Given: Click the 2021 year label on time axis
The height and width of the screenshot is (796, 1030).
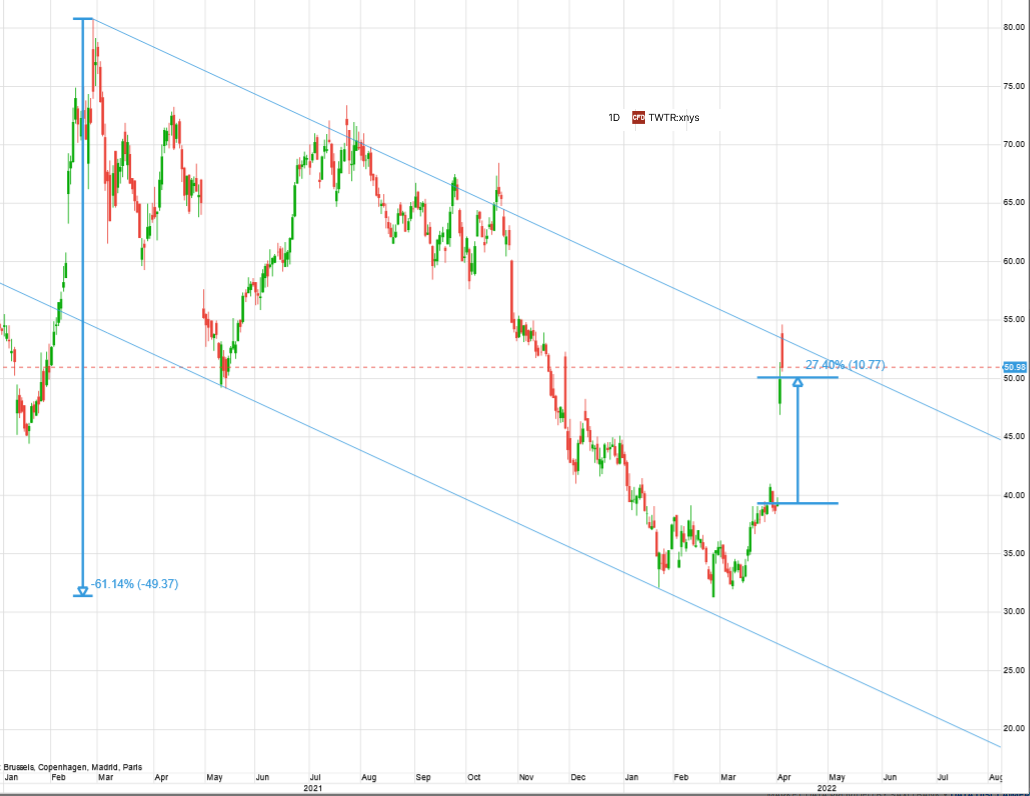Looking at the screenshot, I should tap(313, 788).
